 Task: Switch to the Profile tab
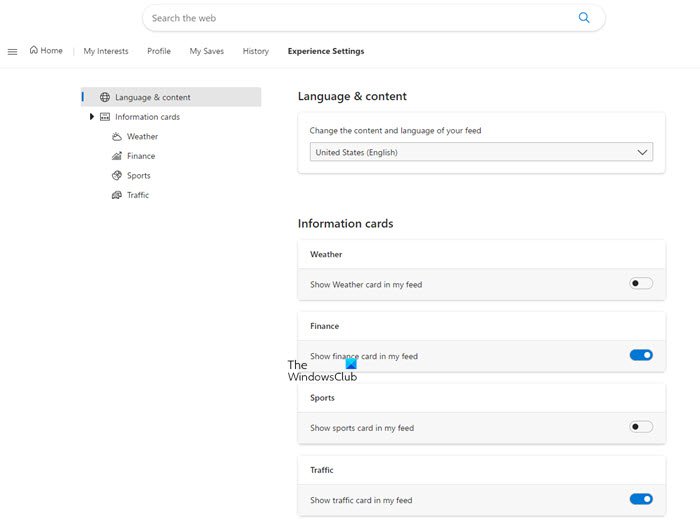[x=159, y=51]
